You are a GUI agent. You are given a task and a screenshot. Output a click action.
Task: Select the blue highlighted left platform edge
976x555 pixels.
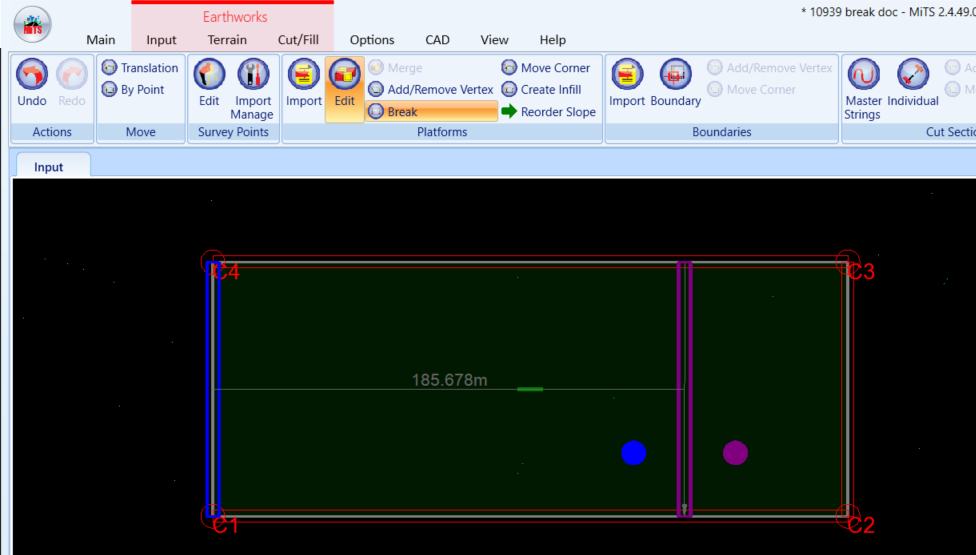pyautogui.click(x=213, y=389)
